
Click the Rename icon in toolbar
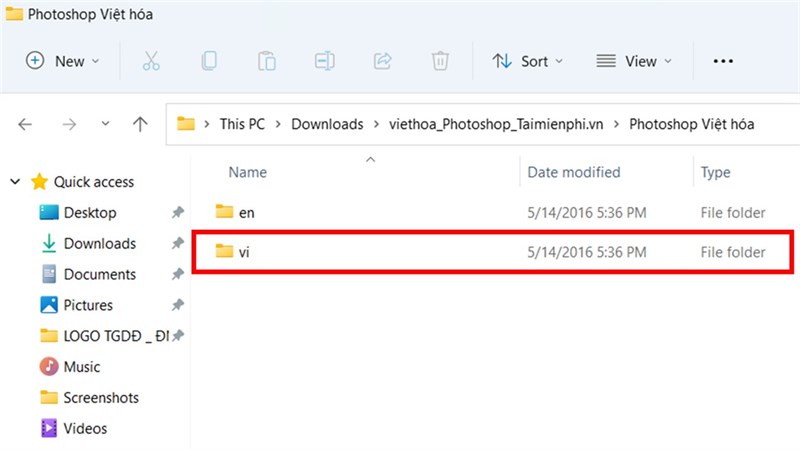[324, 61]
